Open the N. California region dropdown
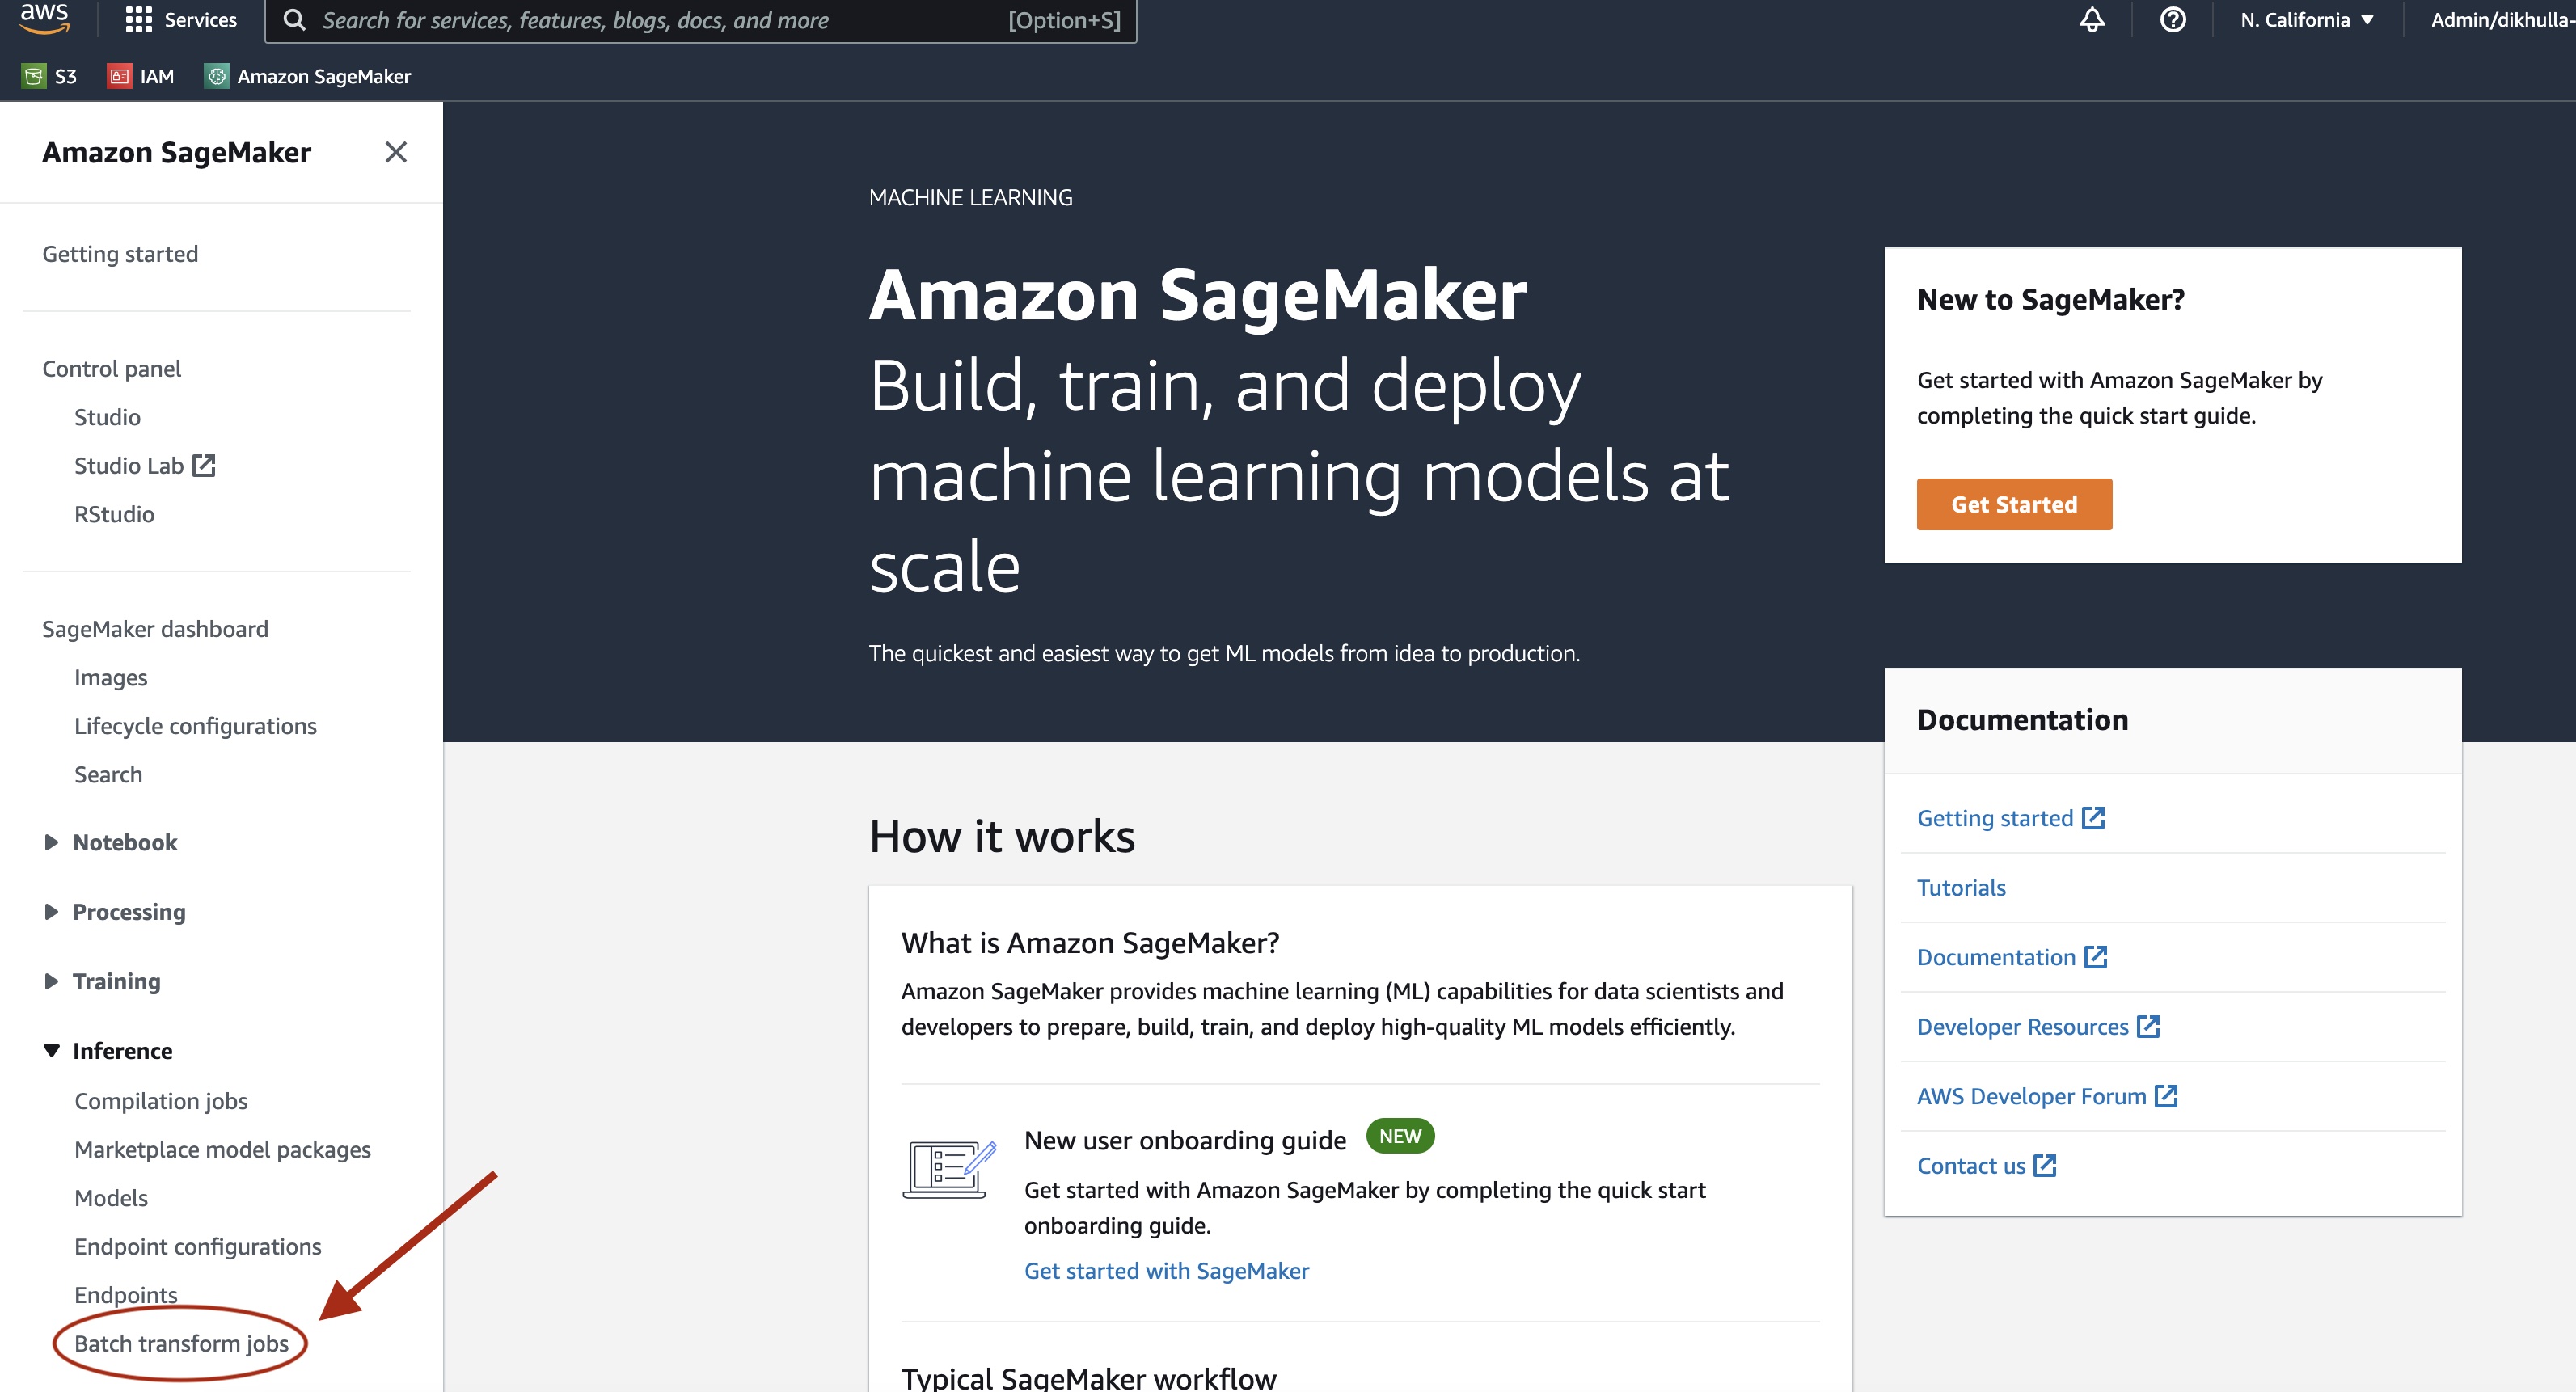 2307,20
